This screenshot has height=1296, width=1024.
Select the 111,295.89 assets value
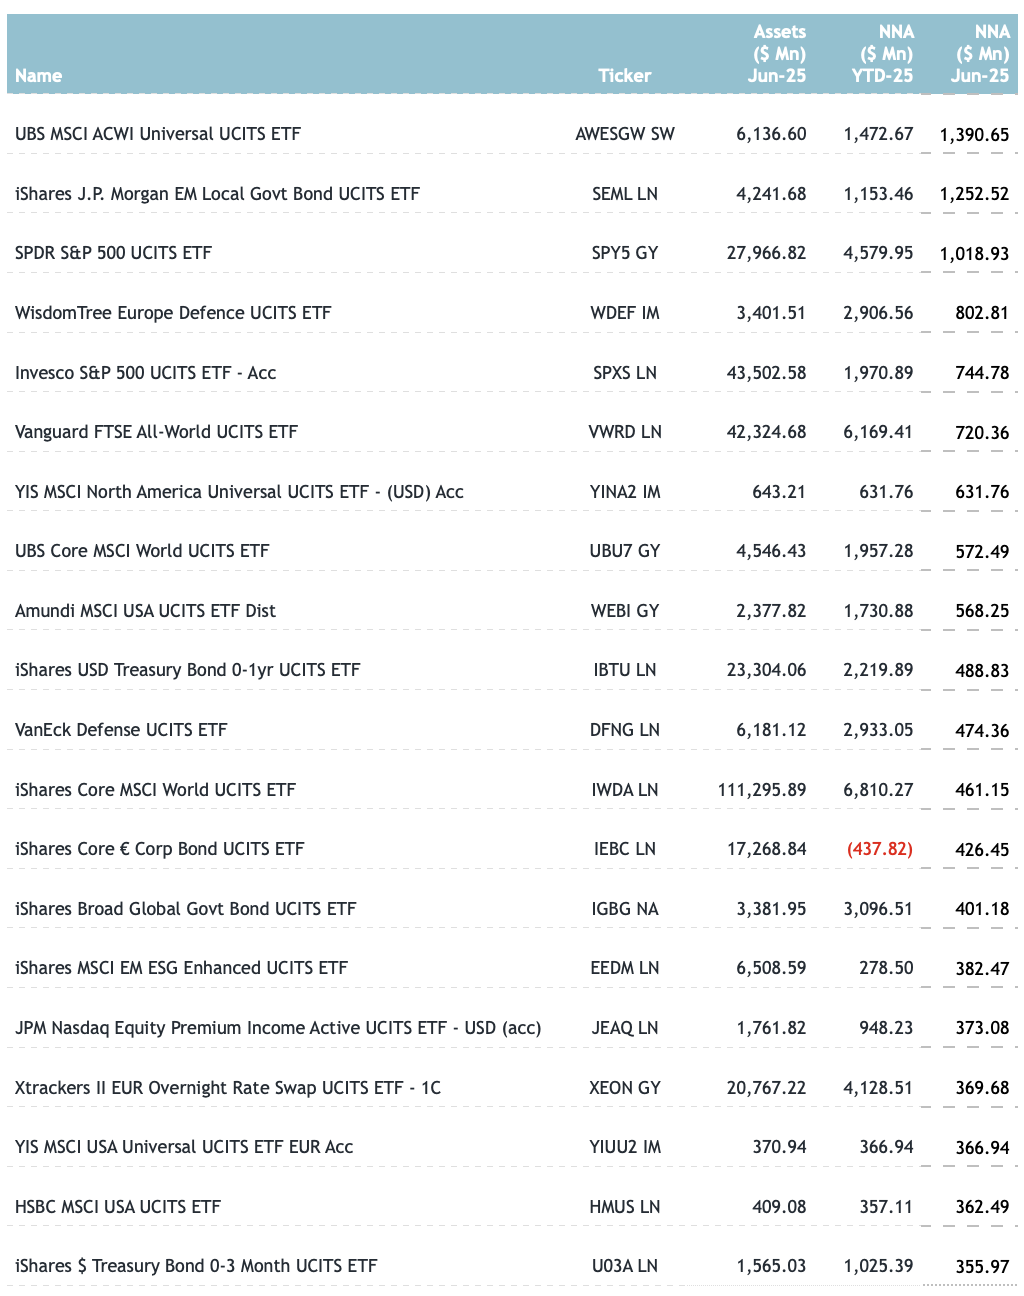(762, 790)
